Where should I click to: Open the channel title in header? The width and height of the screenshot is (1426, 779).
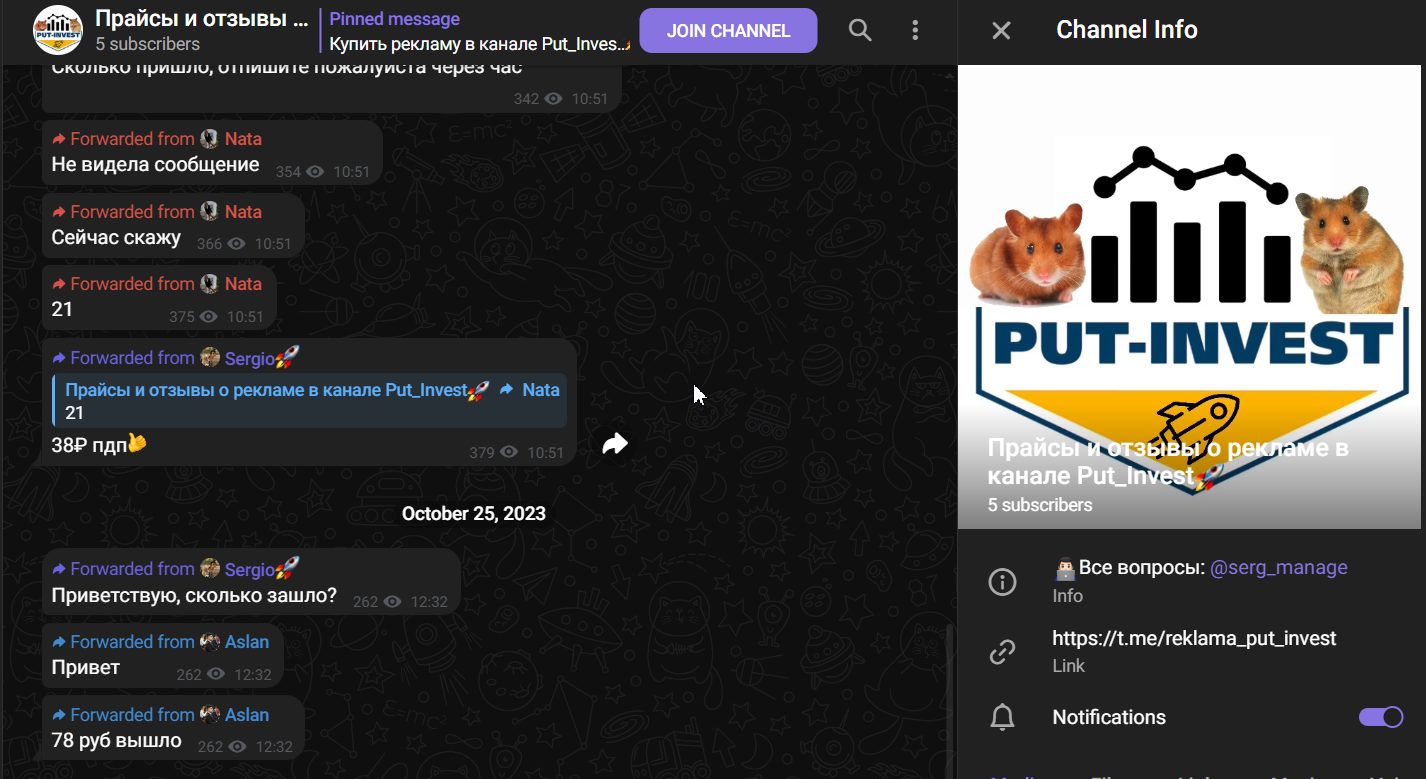coord(202,18)
